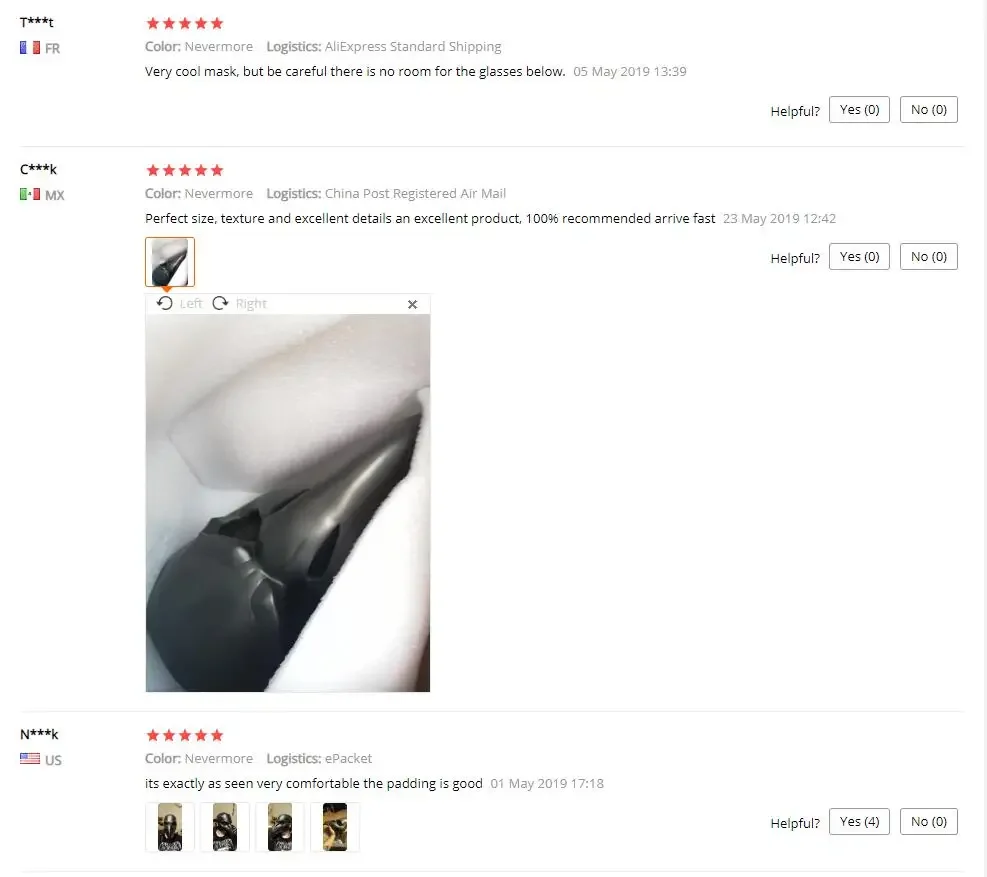Open N***k's first photo thumbnail
Viewport: 987px width, 877px height.
[x=170, y=827]
